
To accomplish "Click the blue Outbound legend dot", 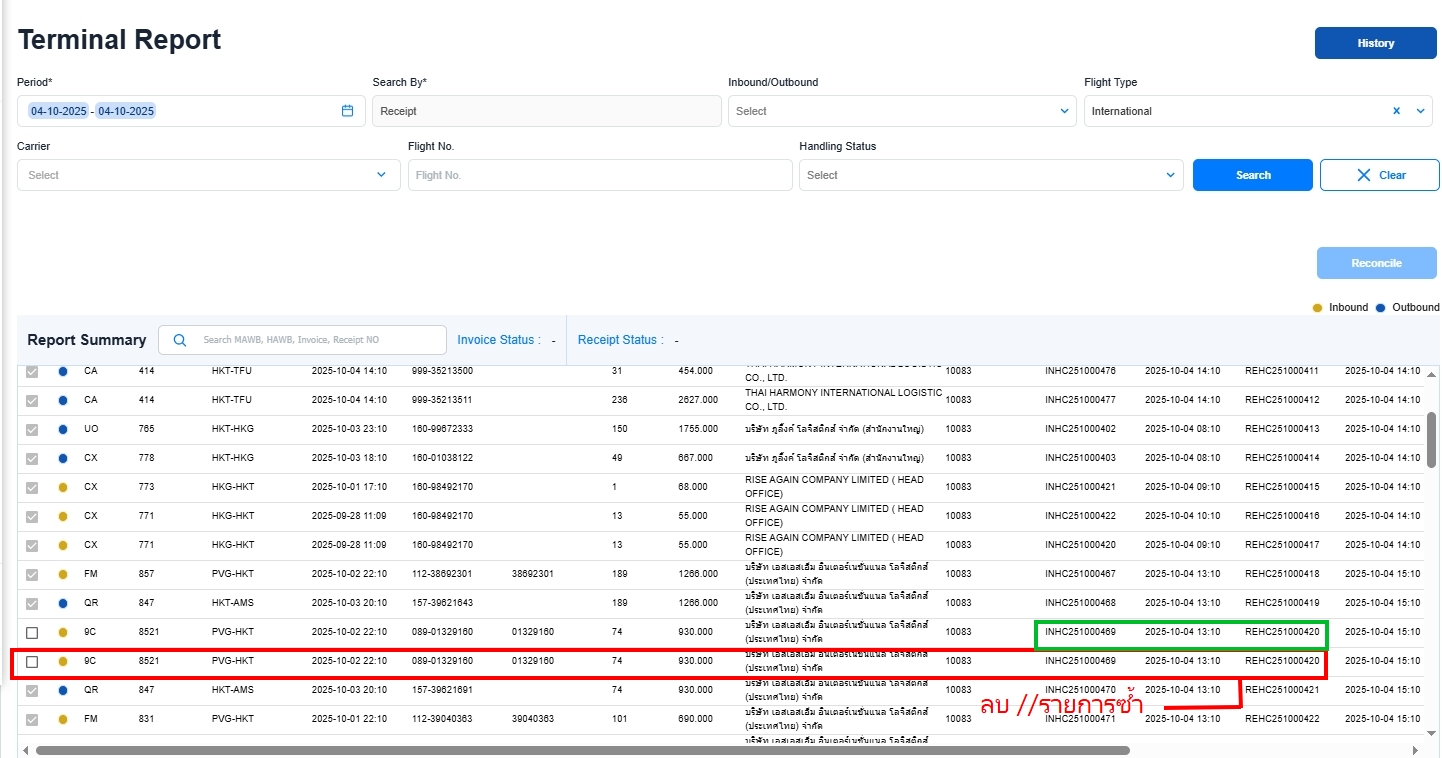I will tap(1380, 308).
